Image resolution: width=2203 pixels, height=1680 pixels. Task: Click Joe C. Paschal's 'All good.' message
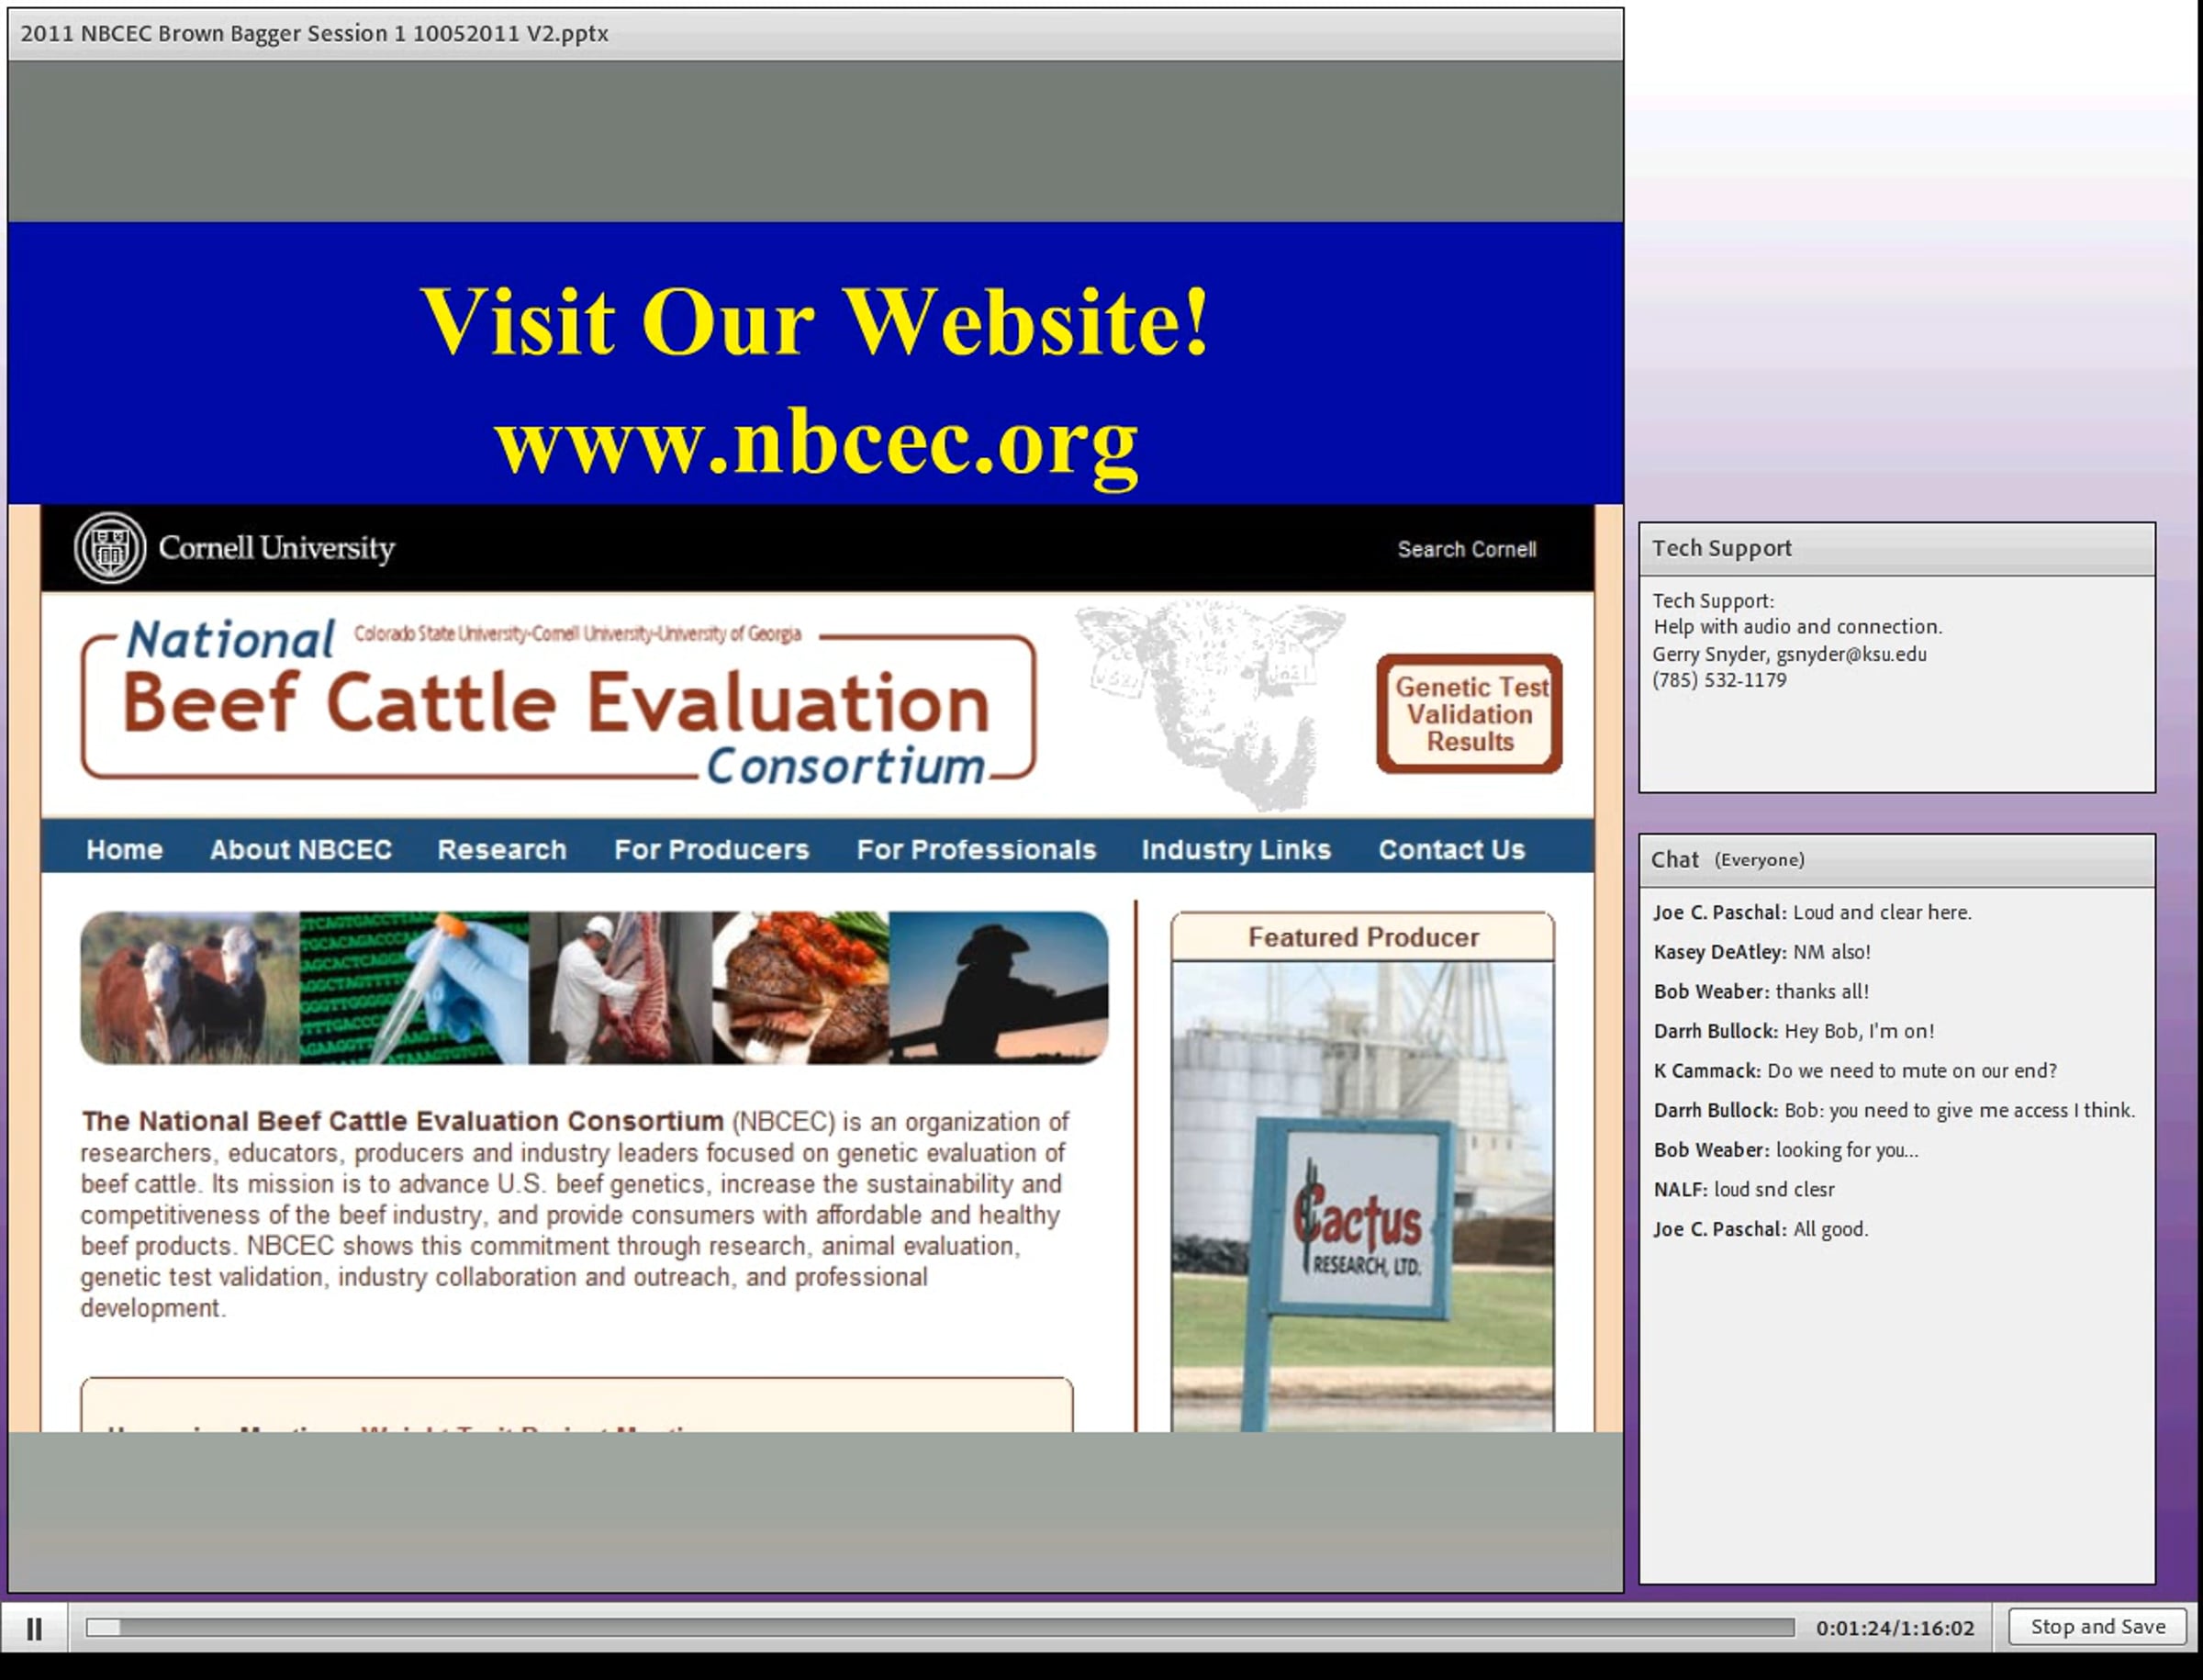pyautogui.click(x=1760, y=1229)
